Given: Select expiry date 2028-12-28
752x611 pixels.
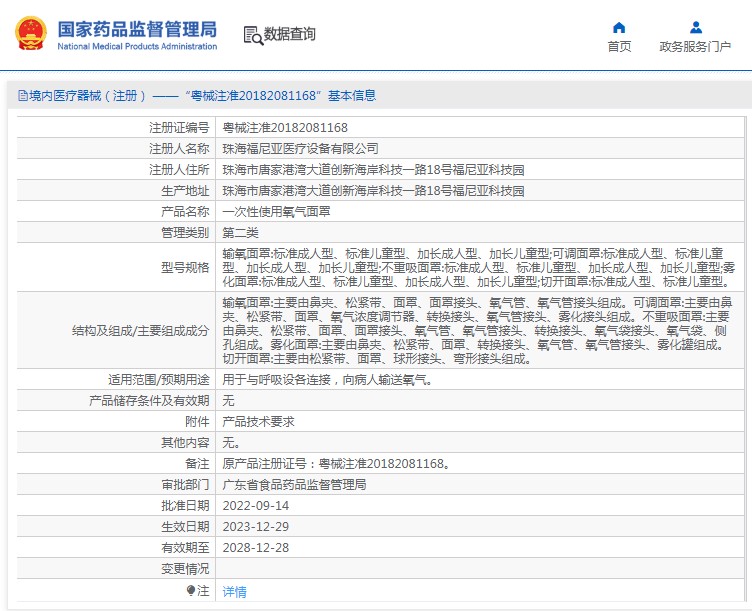Looking at the screenshot, I should click(x=256, y=548).
